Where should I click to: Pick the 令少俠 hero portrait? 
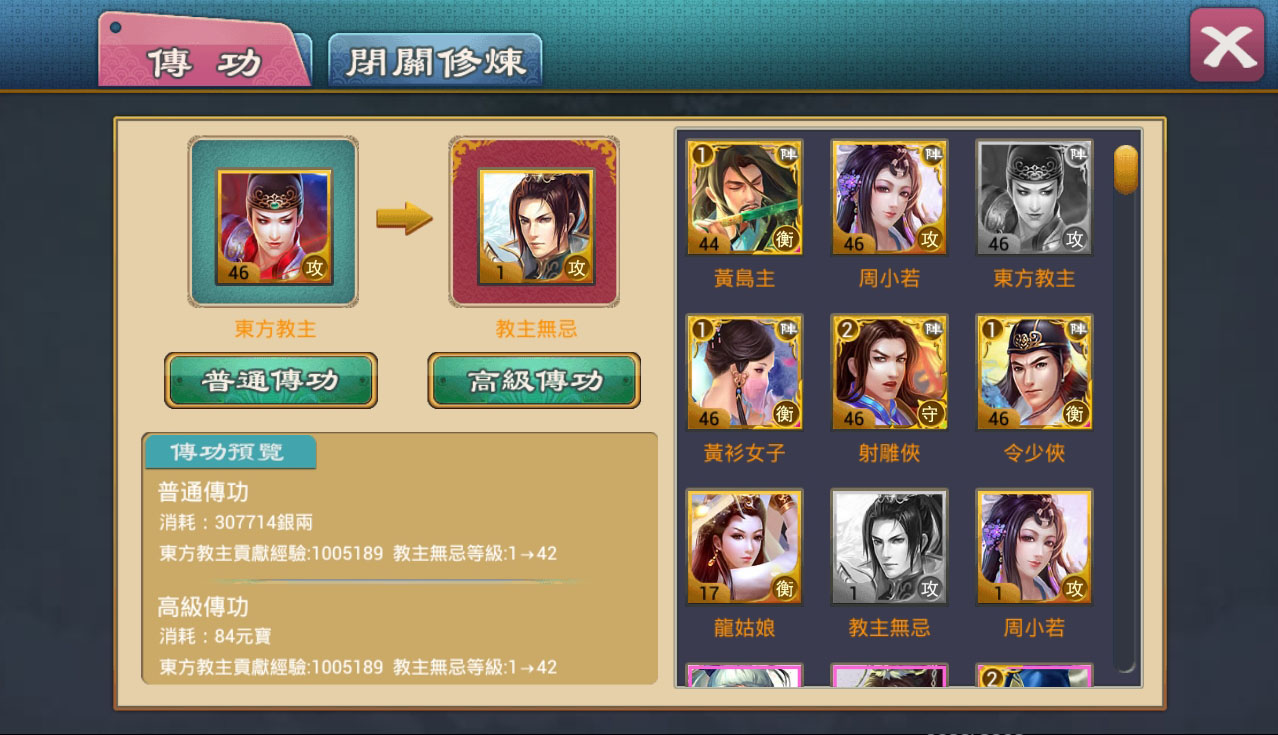1034,372
